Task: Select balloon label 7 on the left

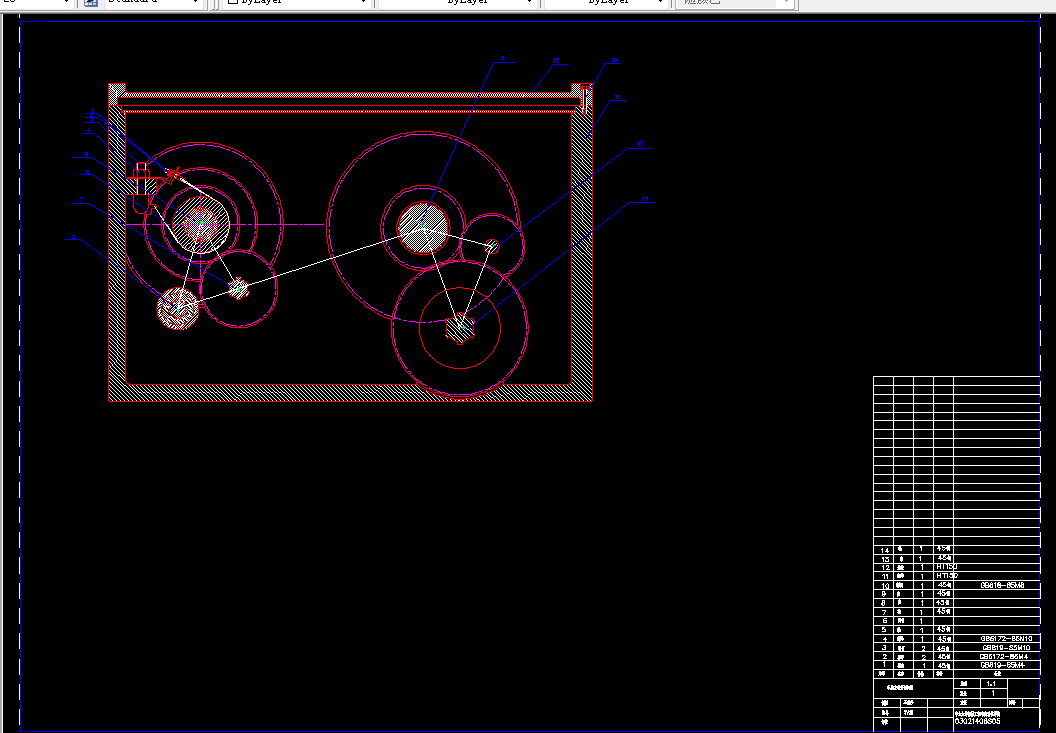Action: 81,199
